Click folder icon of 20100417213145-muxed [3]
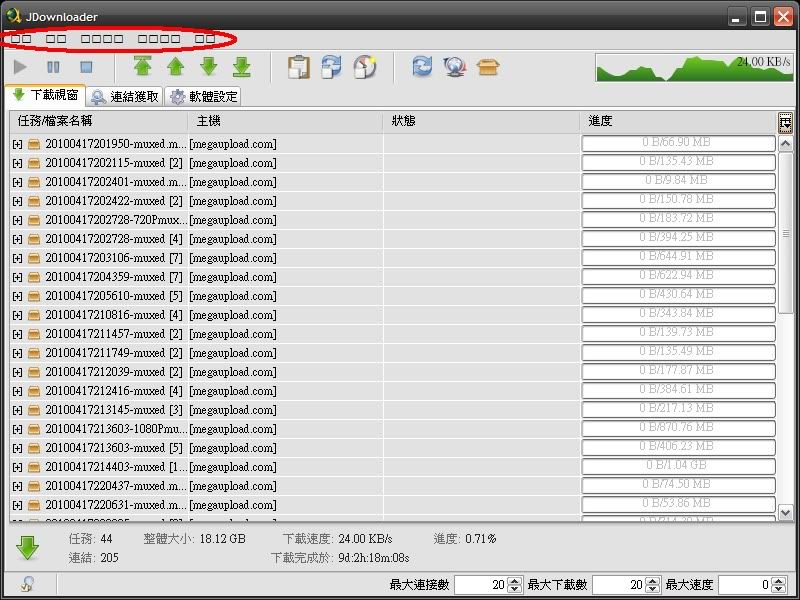Screen dimensions: 800x600 (34, 410)
